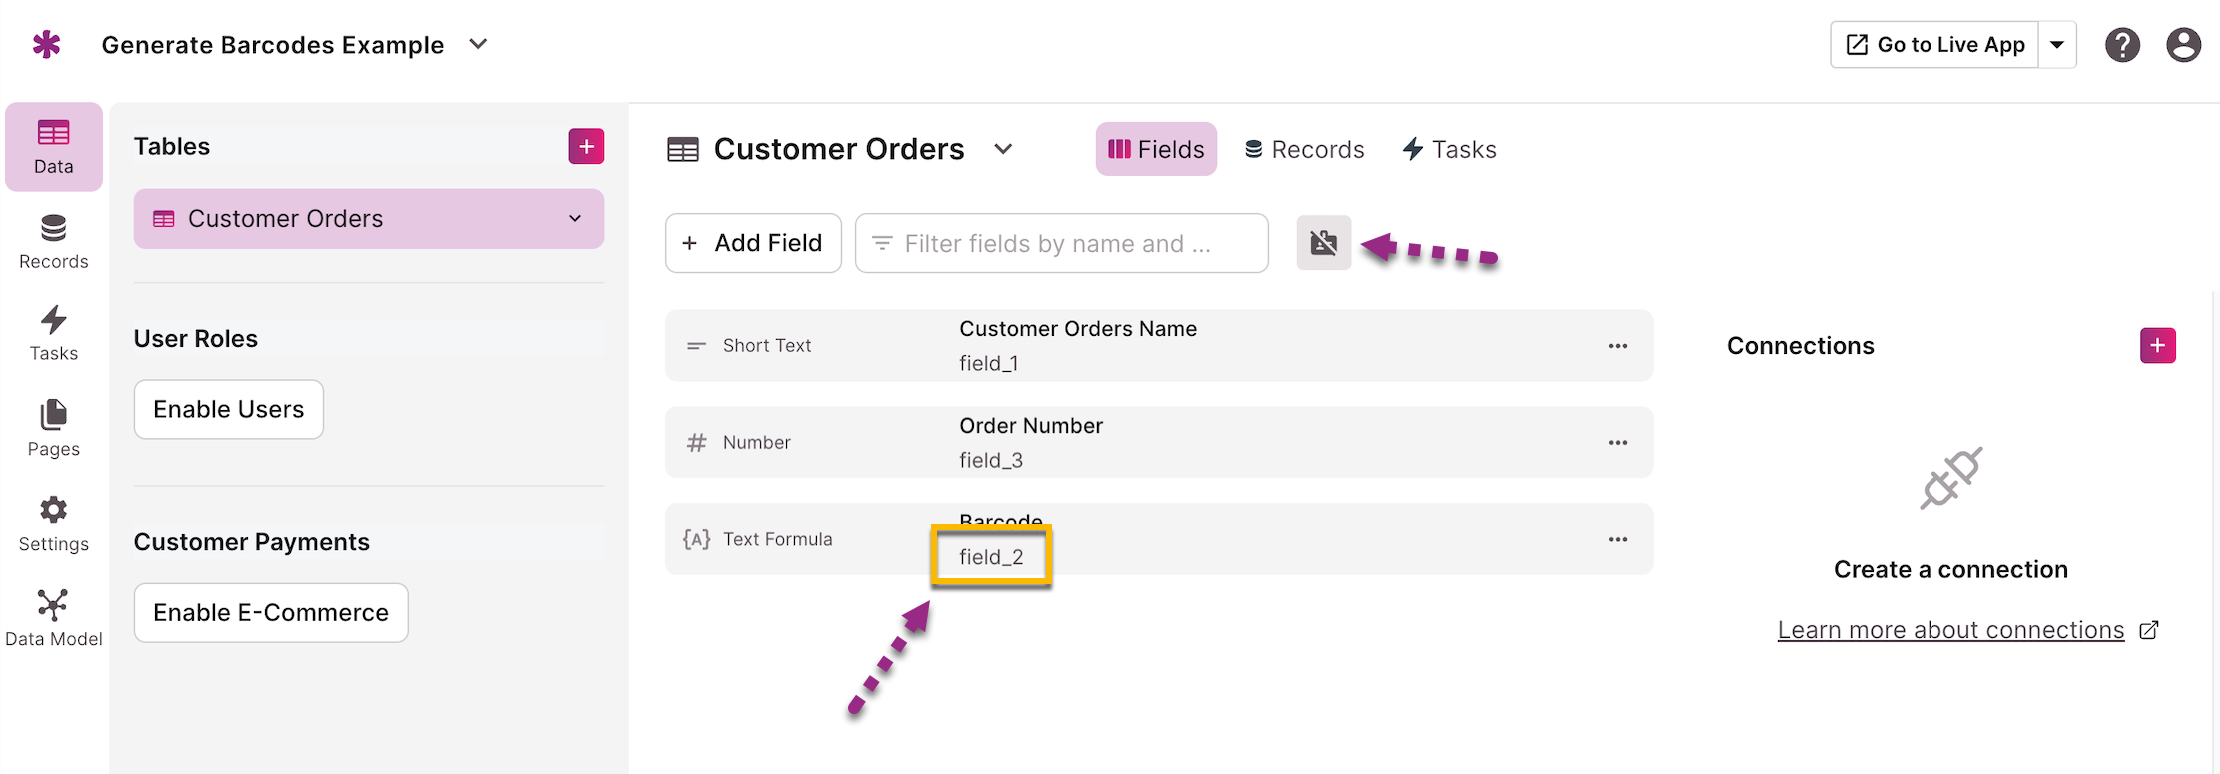2220x774 pixels.
Task: Switch to the Records tab
Action: click(x=1304, y=149)
